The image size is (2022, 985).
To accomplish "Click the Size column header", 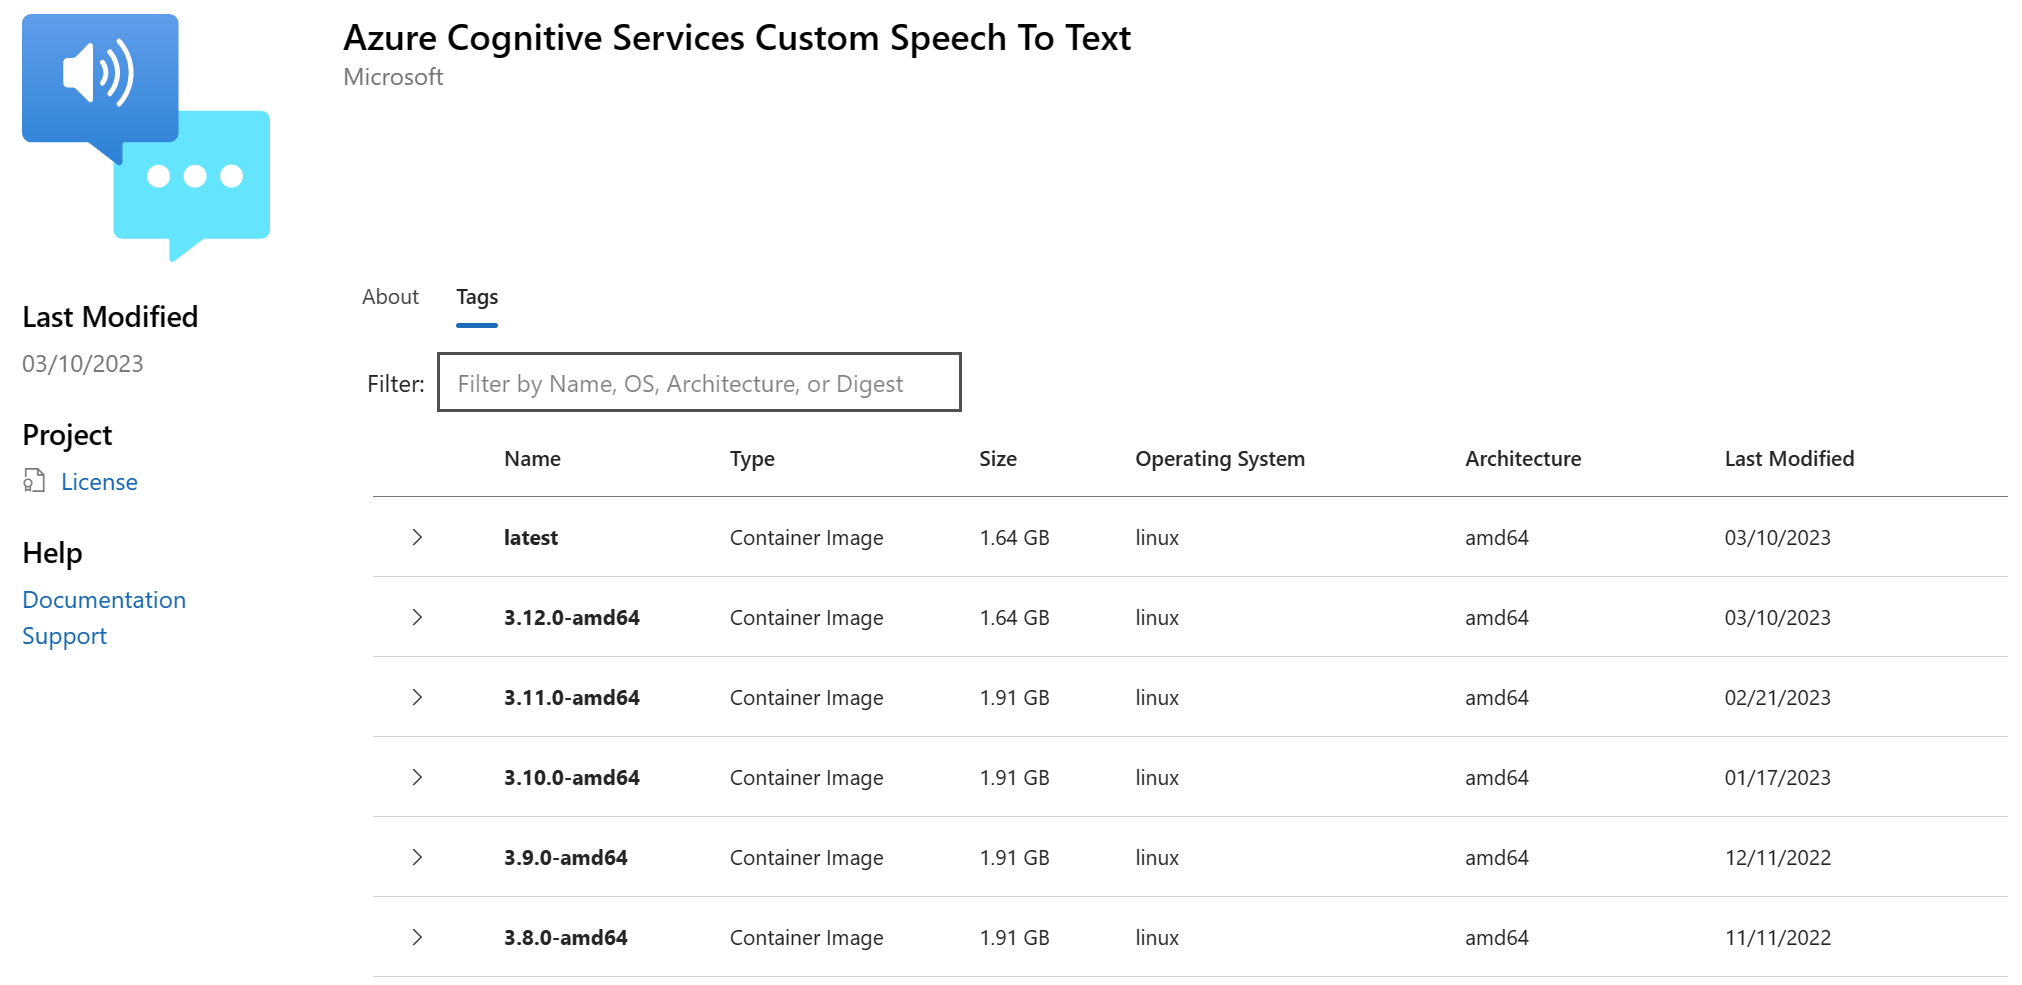I will click(997, 458).
